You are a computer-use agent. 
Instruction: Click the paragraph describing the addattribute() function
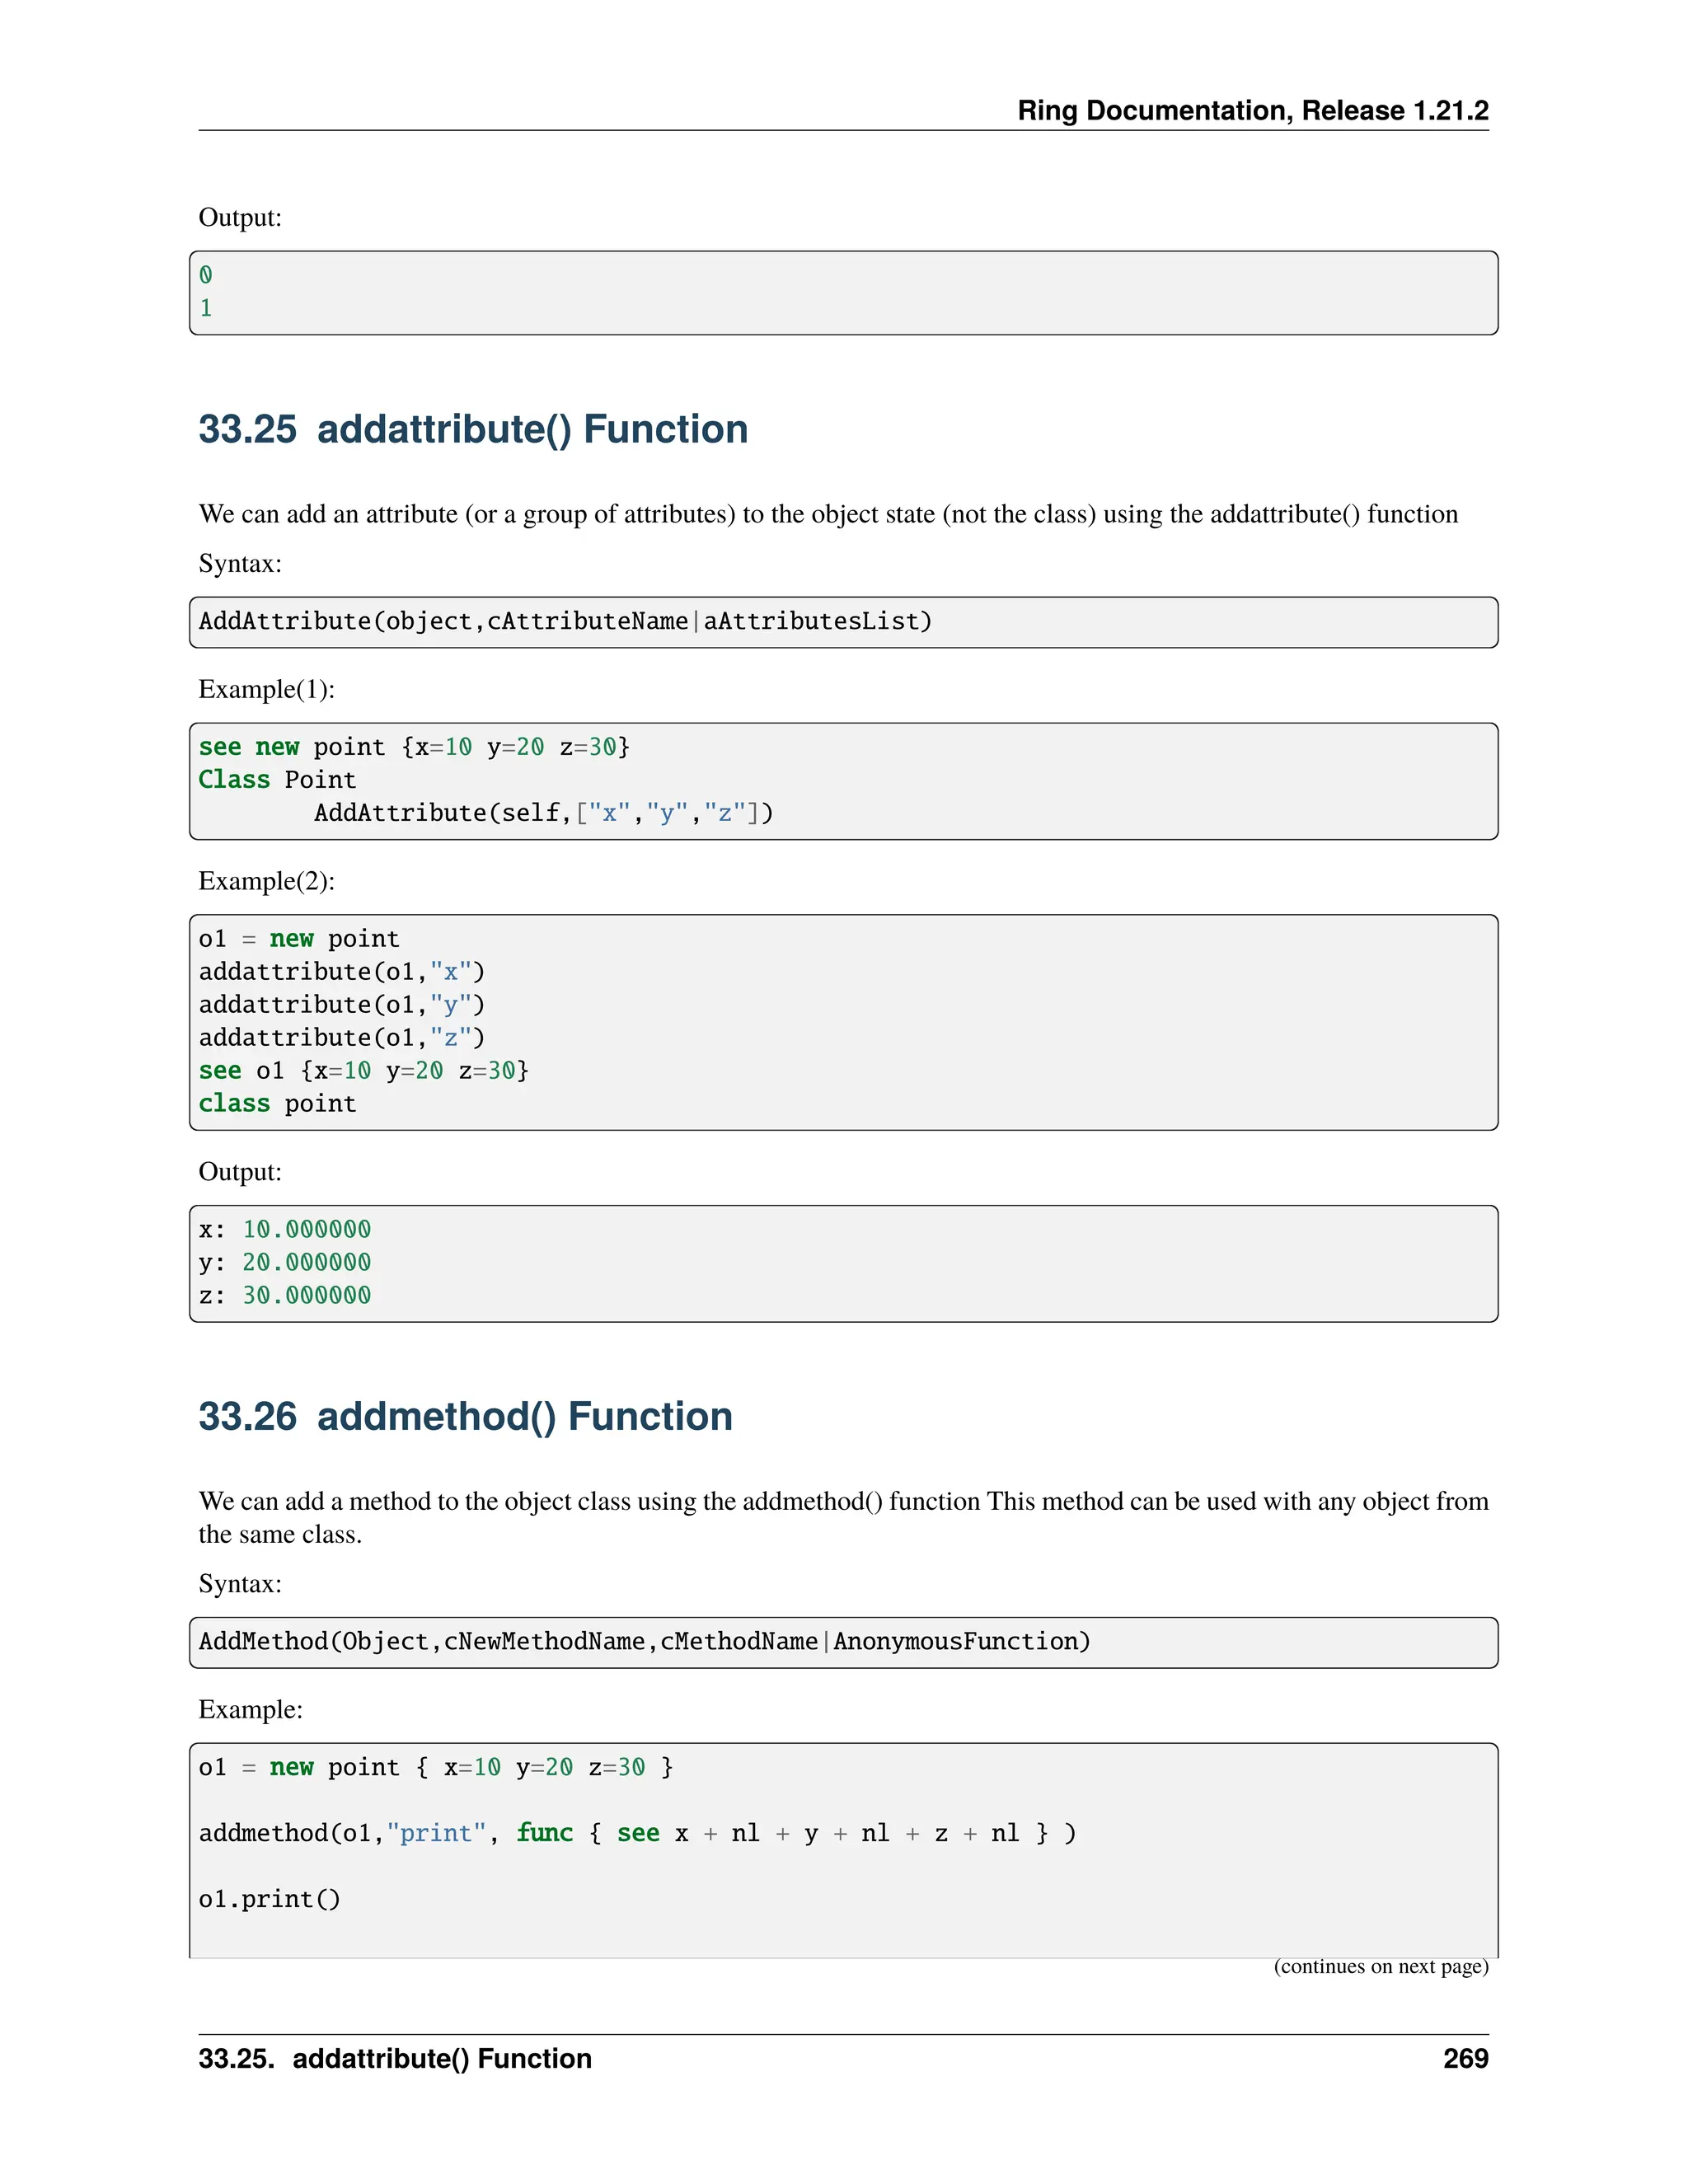pyautogui.click(x=827, y=514)
